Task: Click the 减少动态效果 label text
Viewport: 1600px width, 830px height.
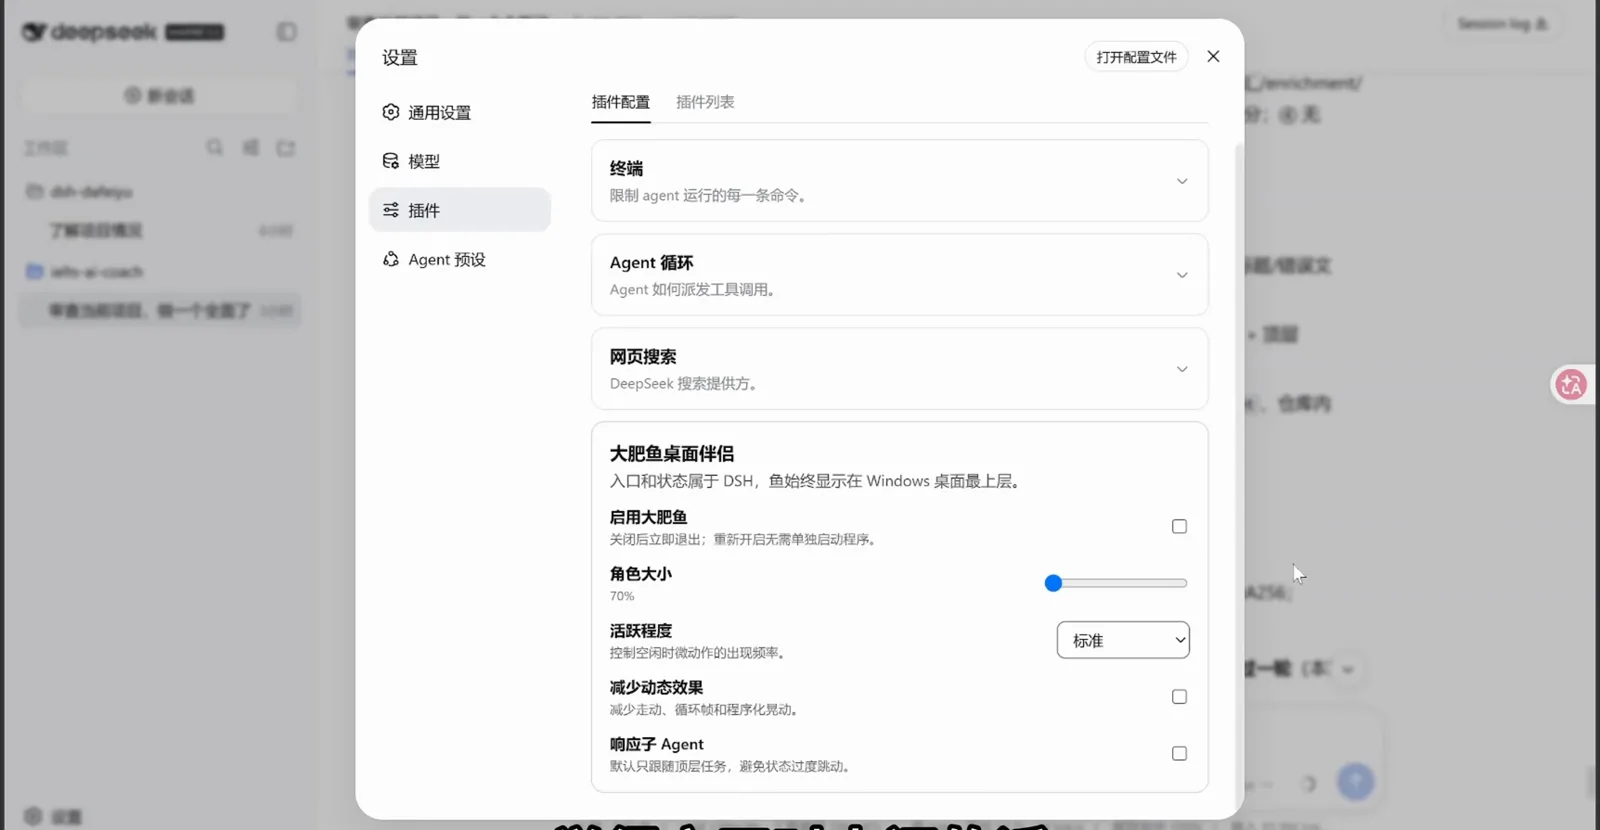Action: [656, 687]
